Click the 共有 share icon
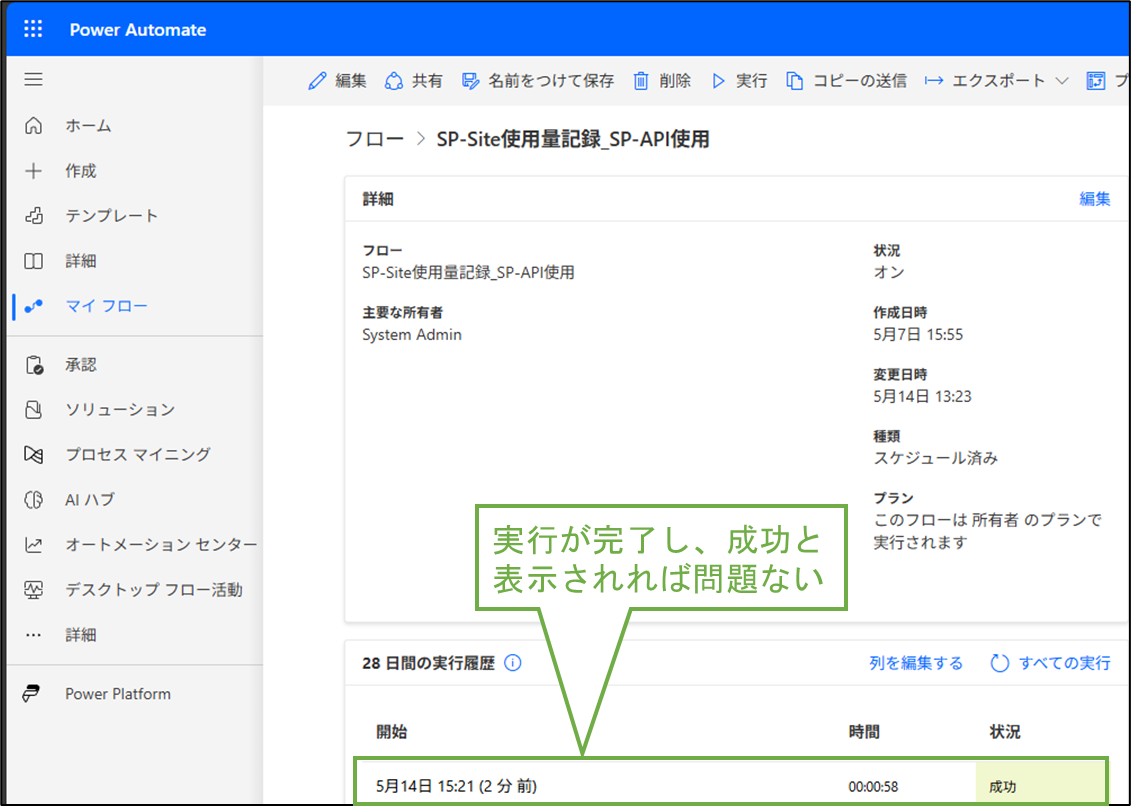The width and height of the screenshot is (1131, 806). click(394, 81)
